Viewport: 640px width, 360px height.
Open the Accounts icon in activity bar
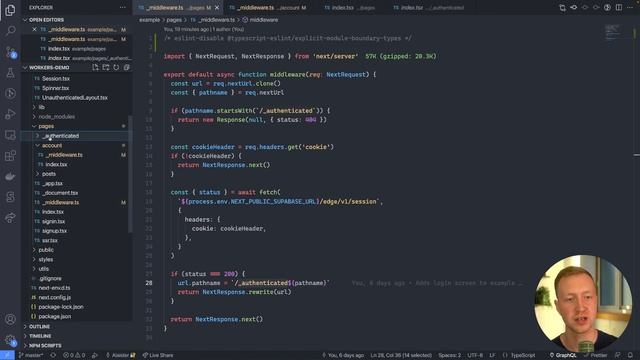(x=10, y=319)
